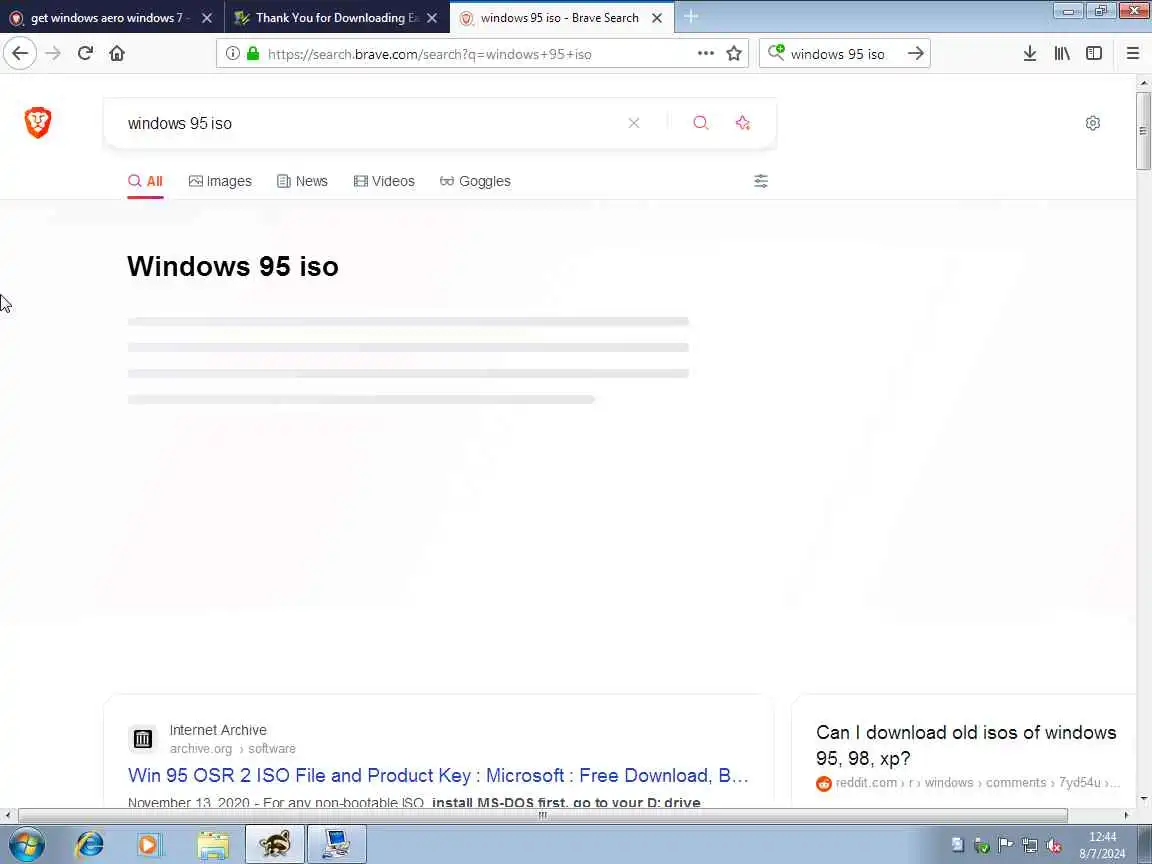This screenshot has width=1152, height=864.
Task: Open a new browser tab
Action: pyautogui.click(x=691, y=16)
